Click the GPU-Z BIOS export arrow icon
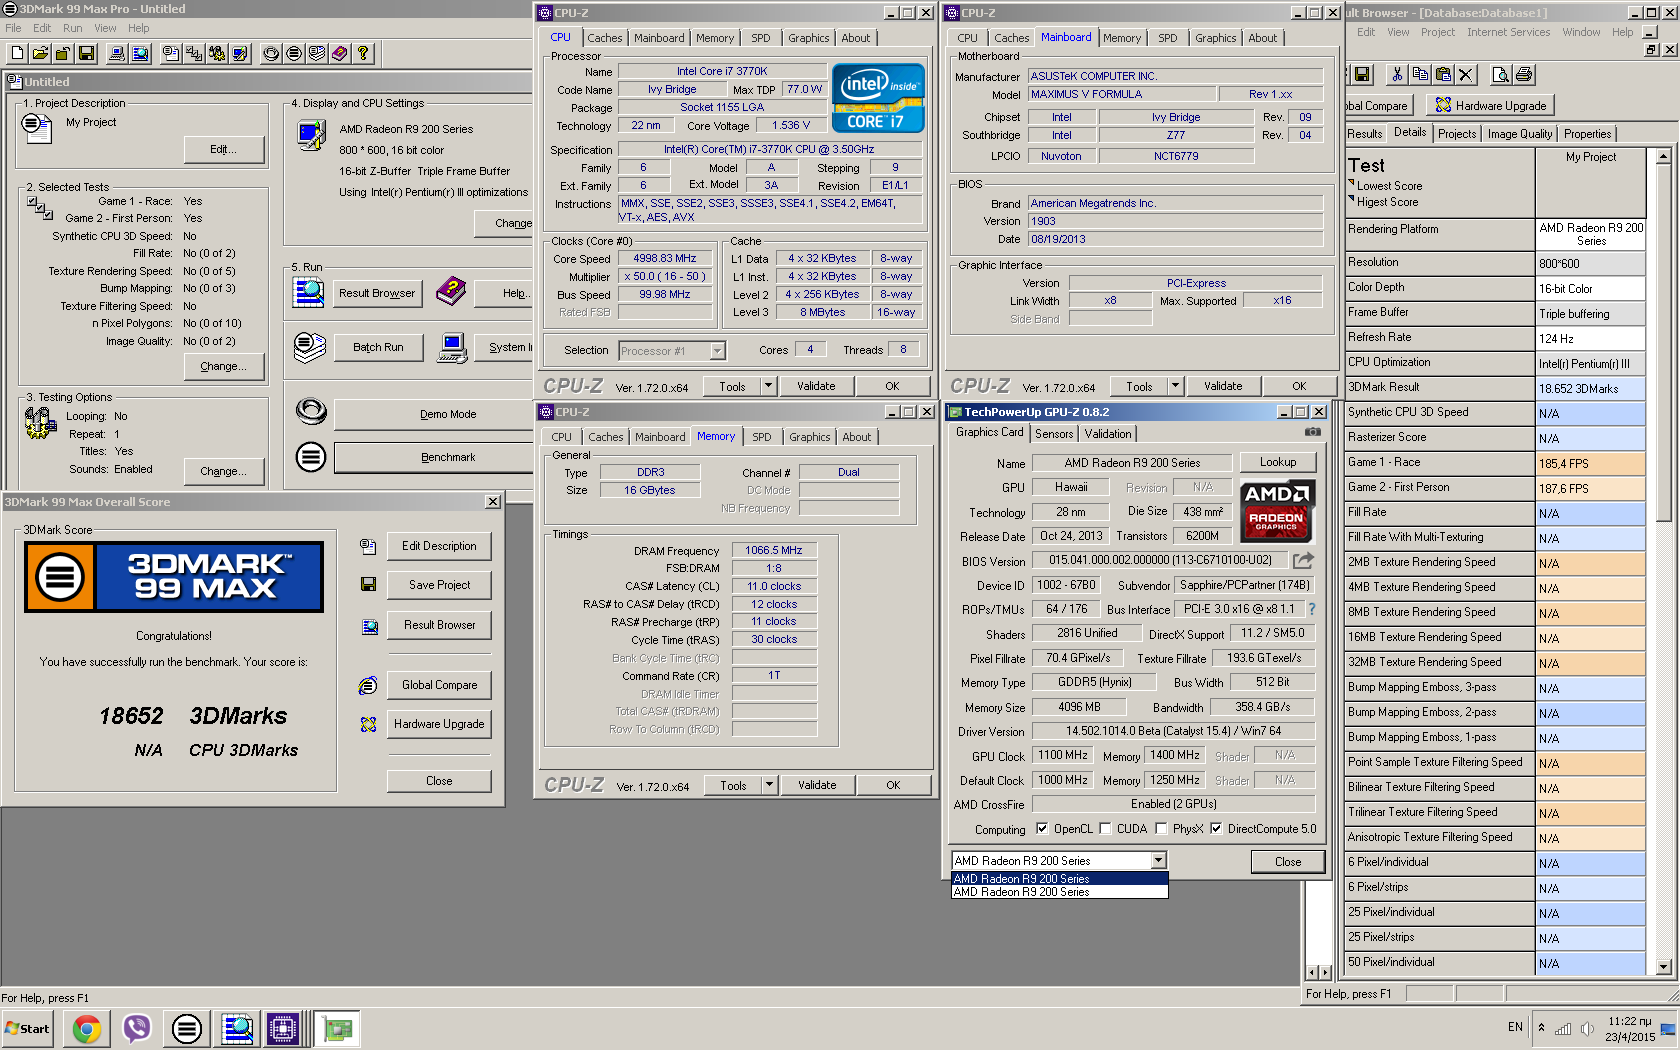1680x1050 pixels. click(1303, 560)
